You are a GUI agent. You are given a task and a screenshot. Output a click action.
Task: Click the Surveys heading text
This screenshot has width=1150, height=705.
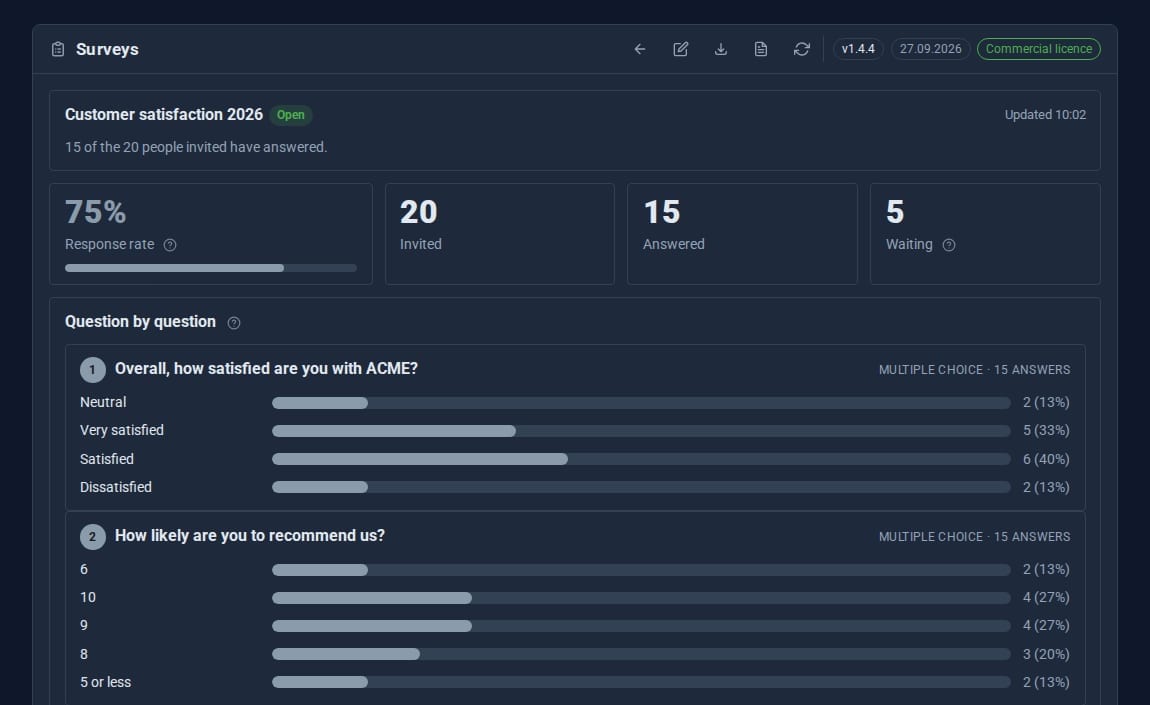107,49
